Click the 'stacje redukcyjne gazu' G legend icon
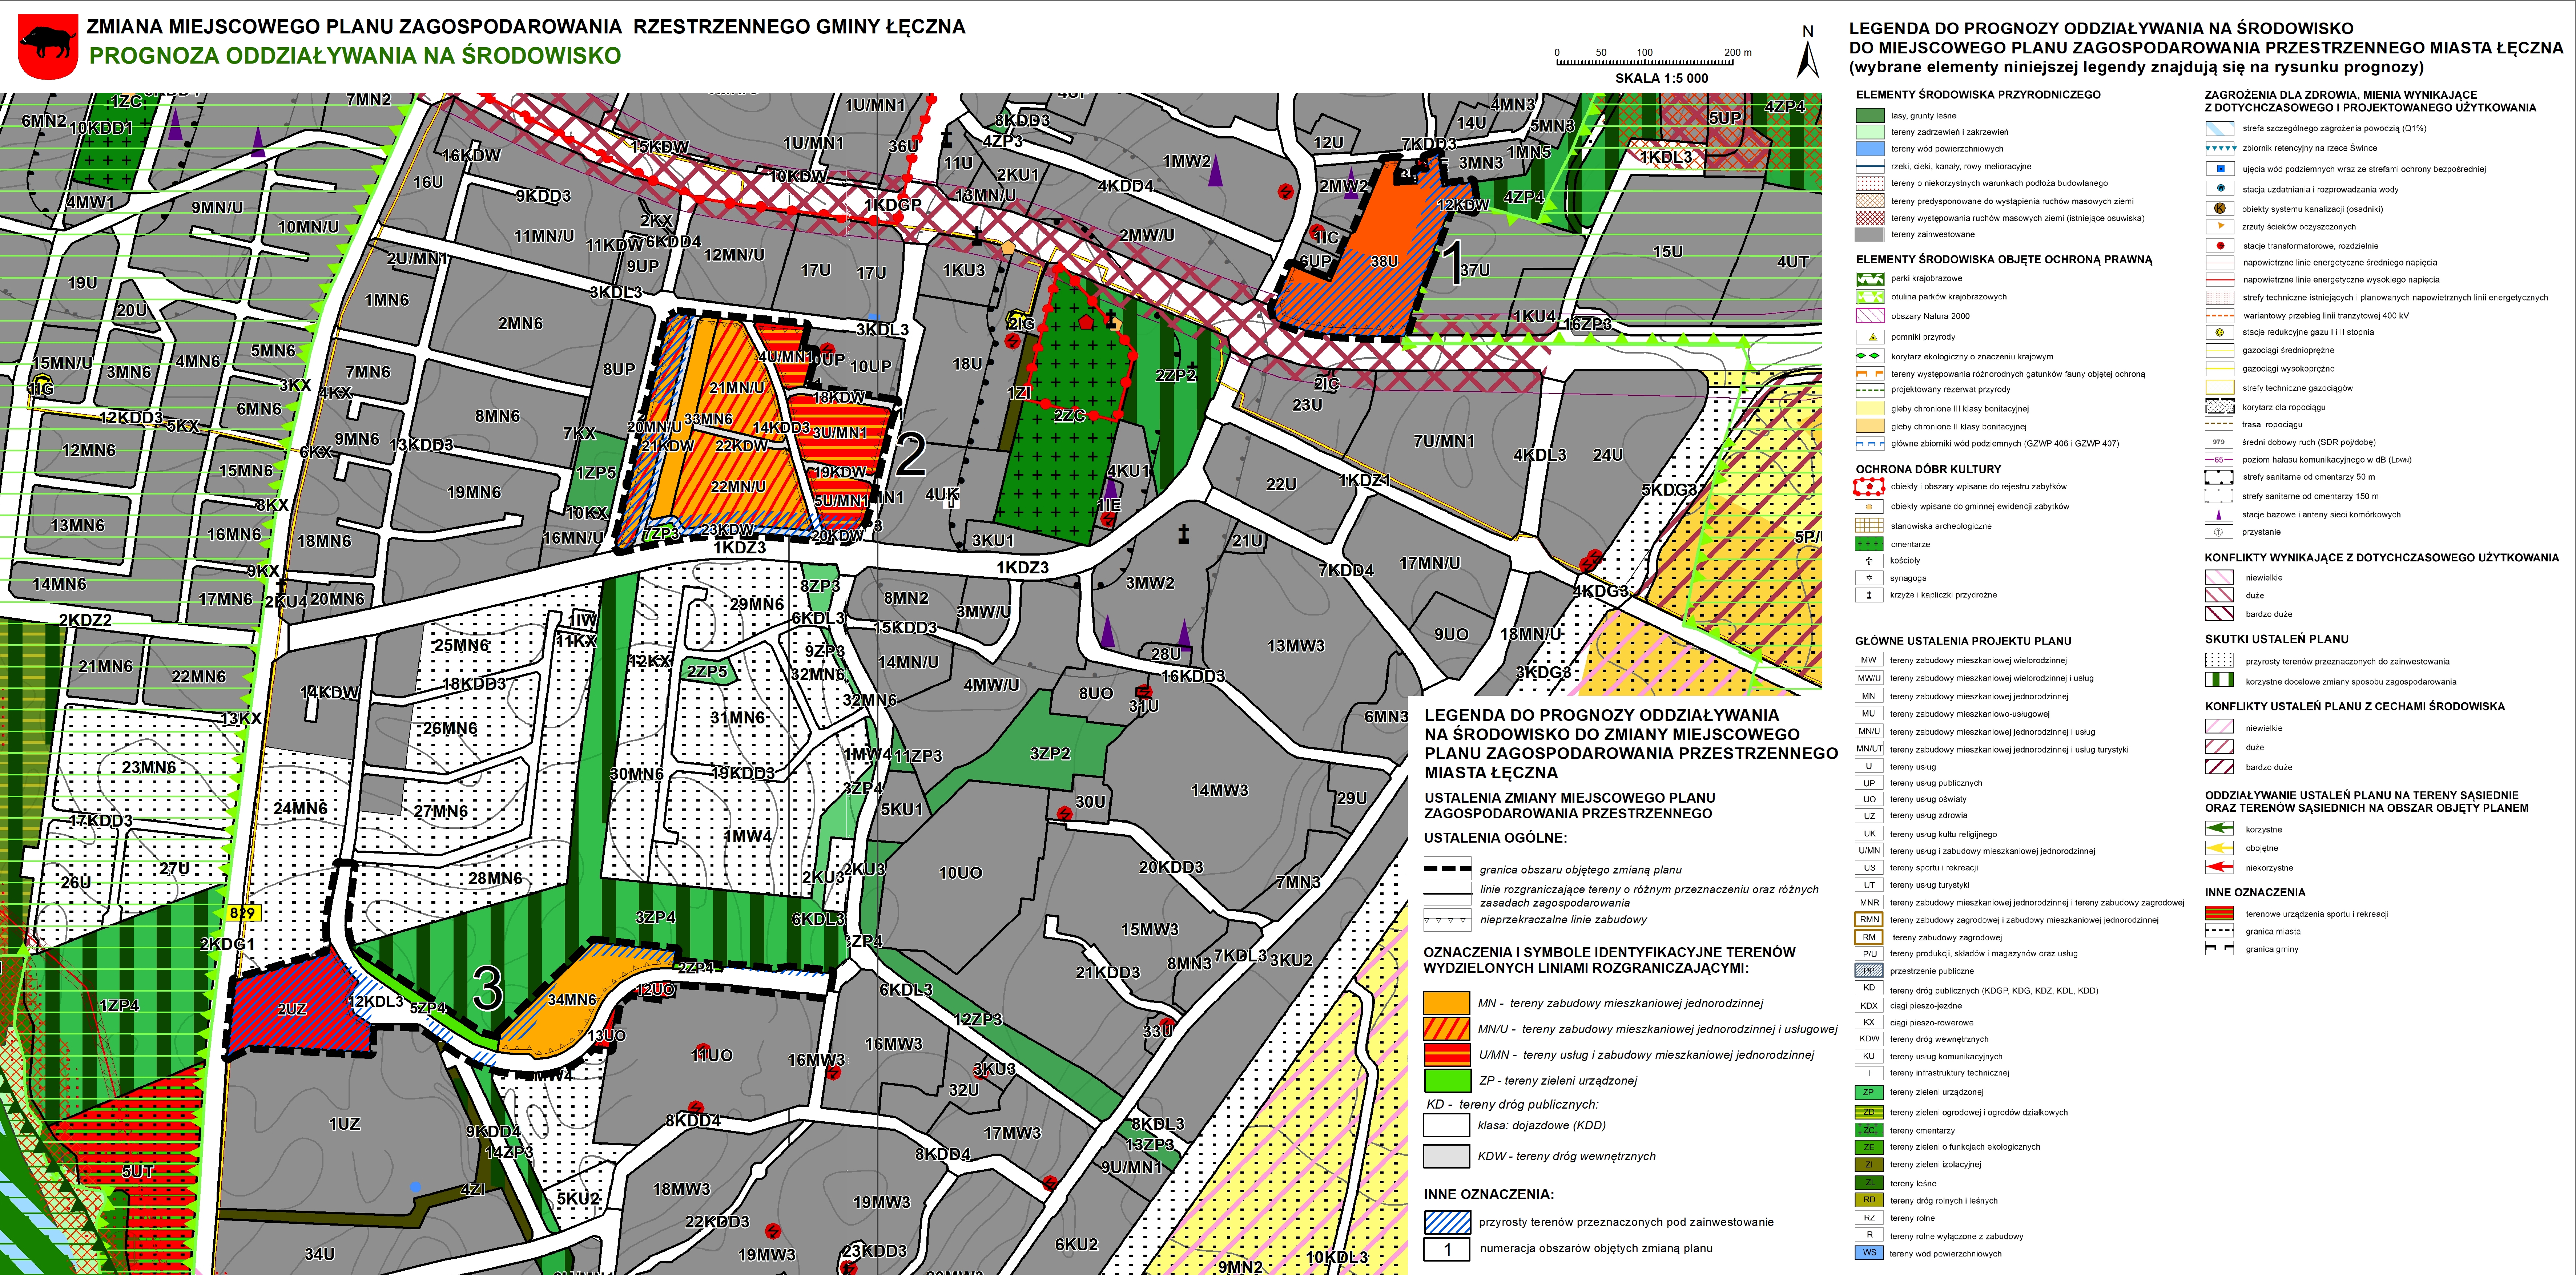 (x=2220, y=332)
